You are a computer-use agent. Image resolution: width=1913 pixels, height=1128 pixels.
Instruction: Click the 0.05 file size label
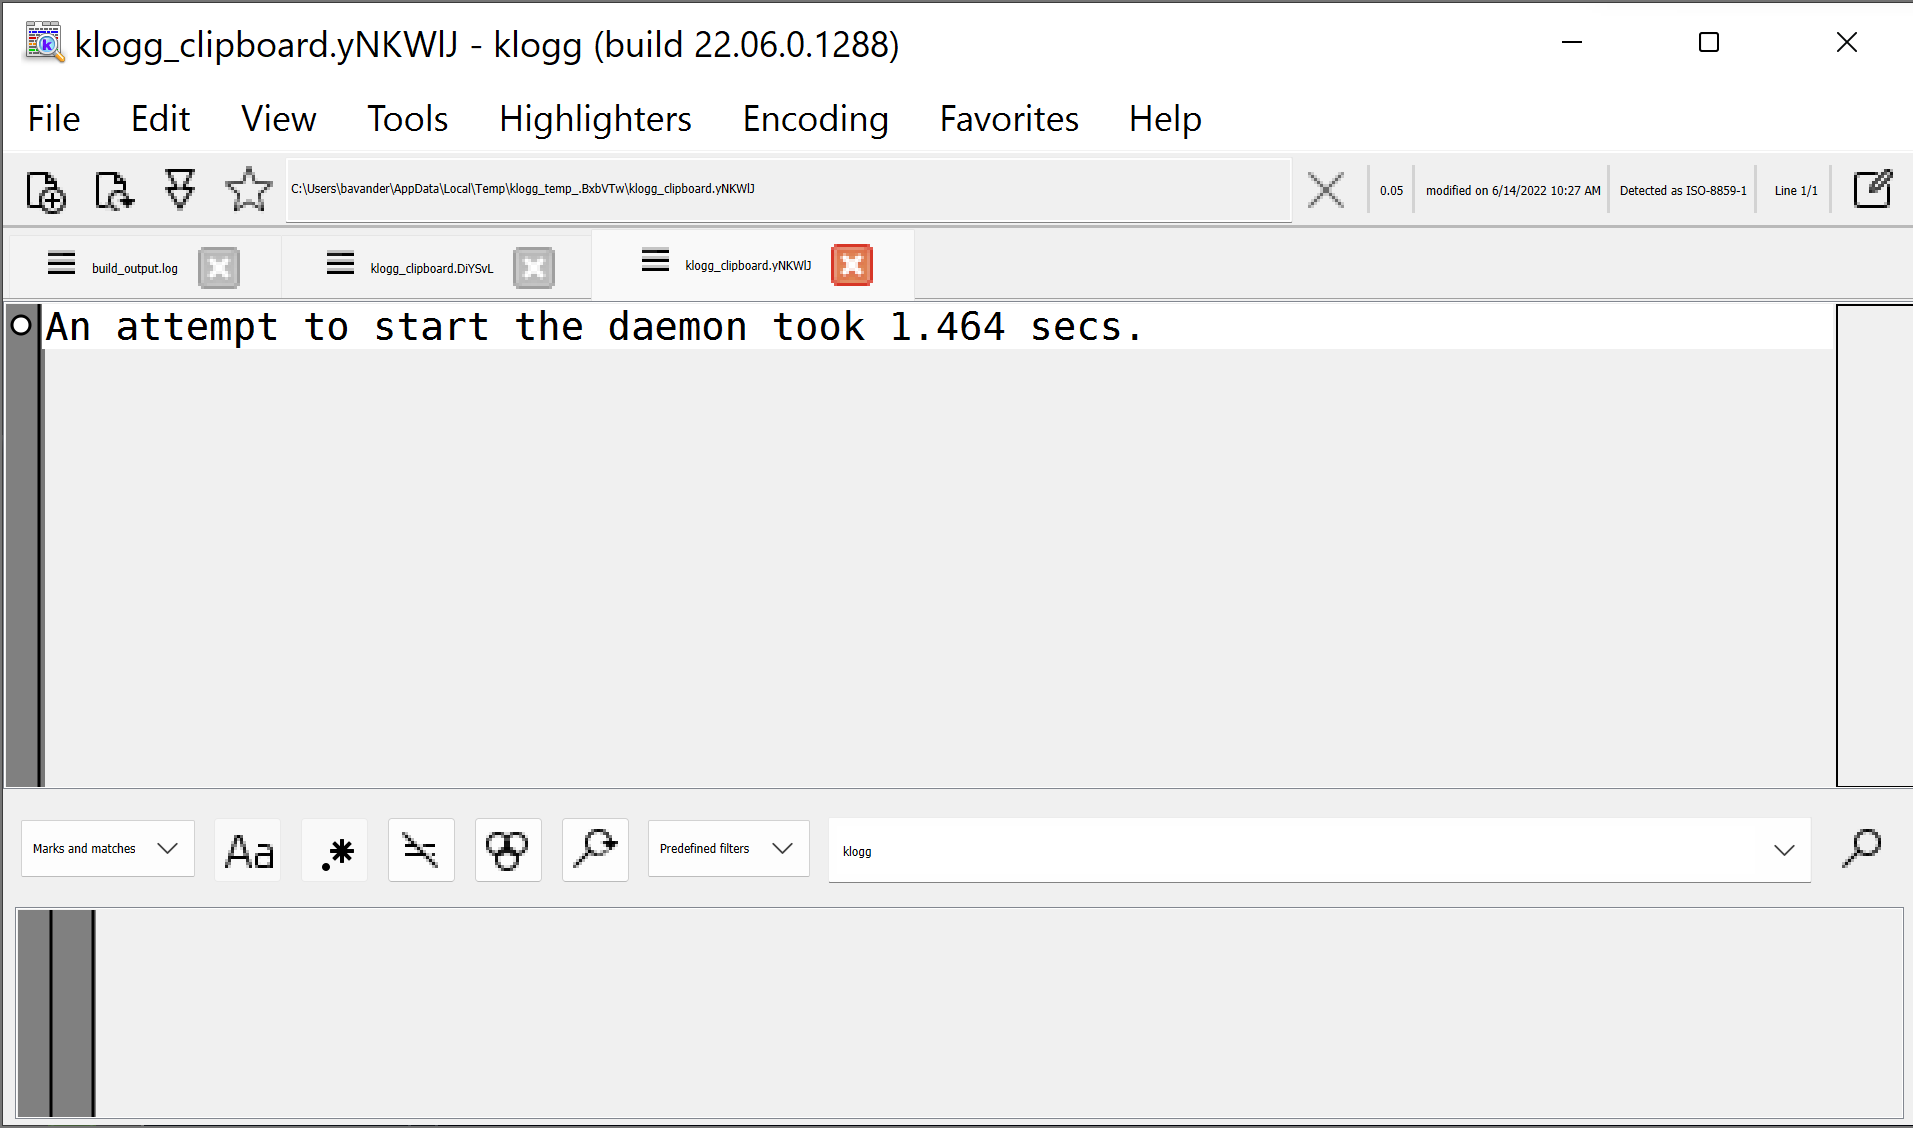coord(1391,190)
